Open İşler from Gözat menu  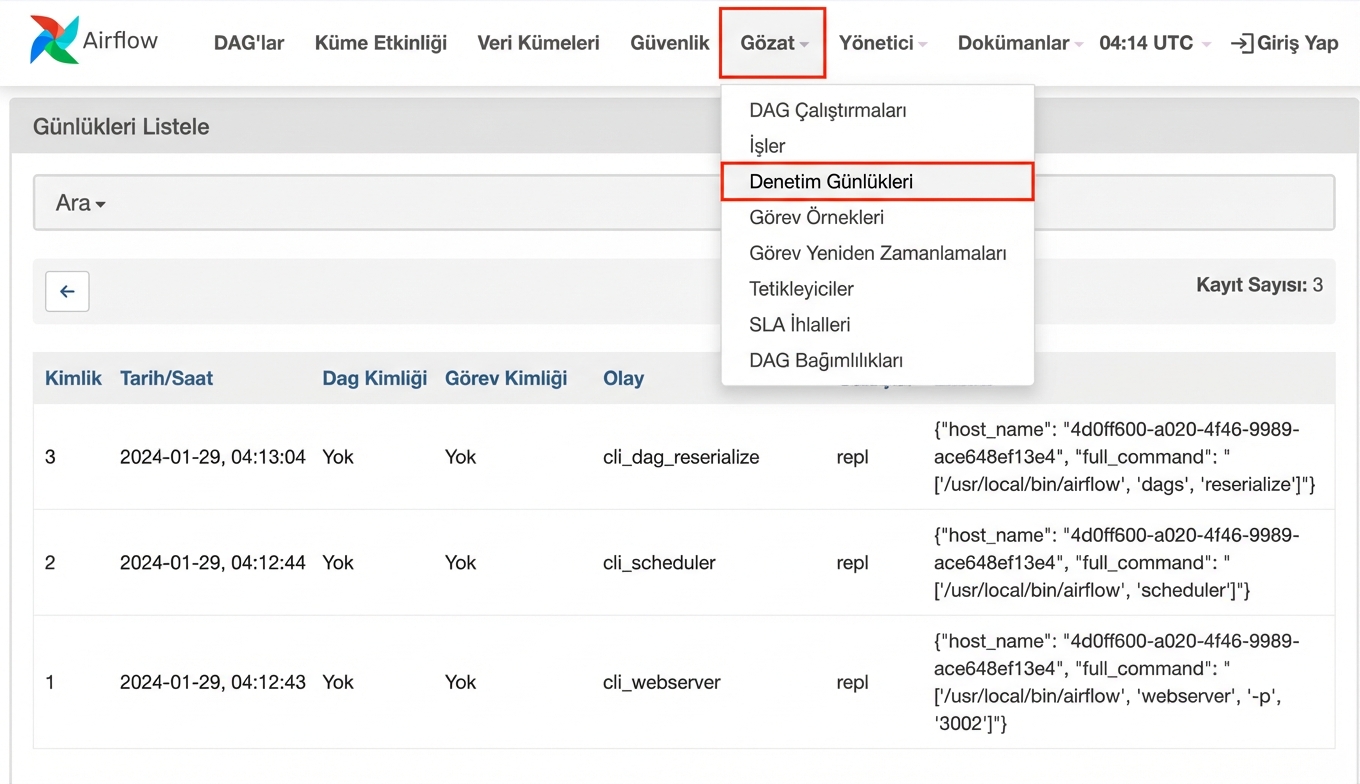(x=767, y=146)
